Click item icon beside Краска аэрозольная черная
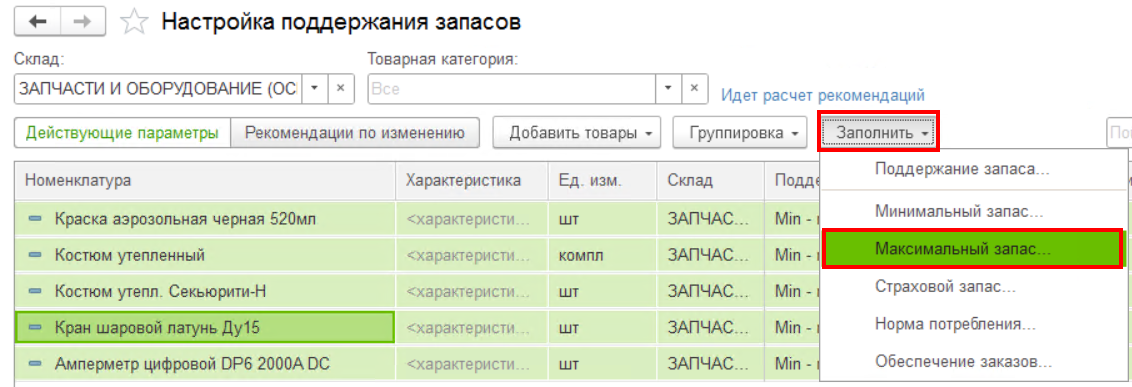Image resolution: width=1132 pixels, height=387 pixels. [x=35, y=218]
